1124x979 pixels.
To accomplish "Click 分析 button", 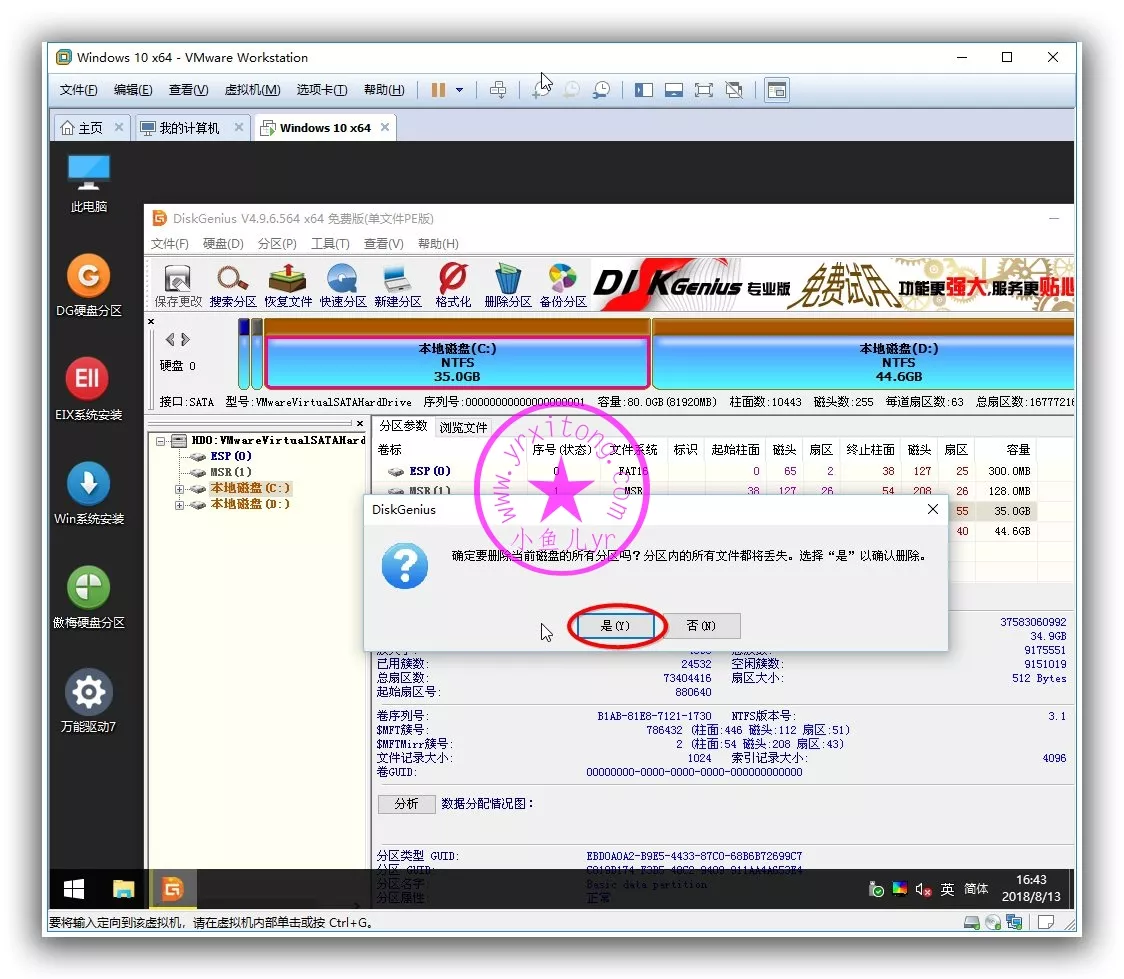I will point(406,804).
